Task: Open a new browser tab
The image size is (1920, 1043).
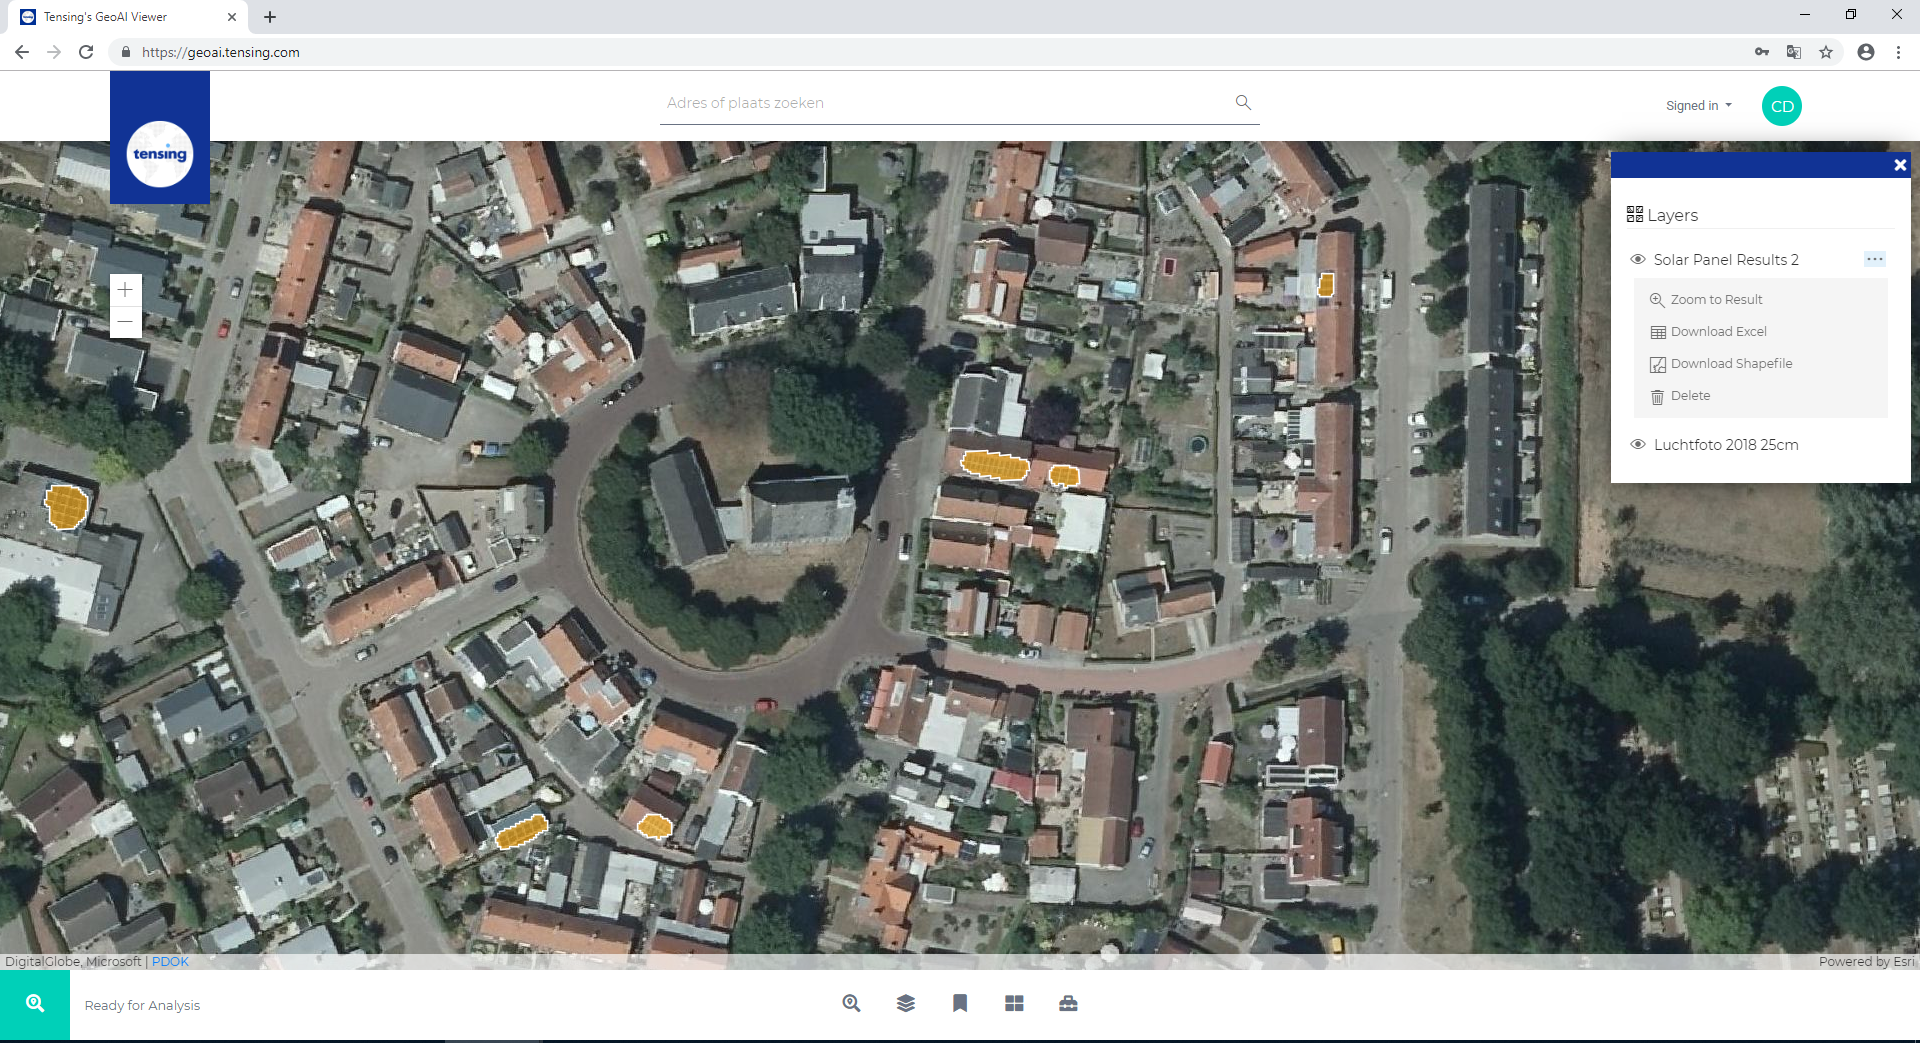Action: click(x=270, y=17)
